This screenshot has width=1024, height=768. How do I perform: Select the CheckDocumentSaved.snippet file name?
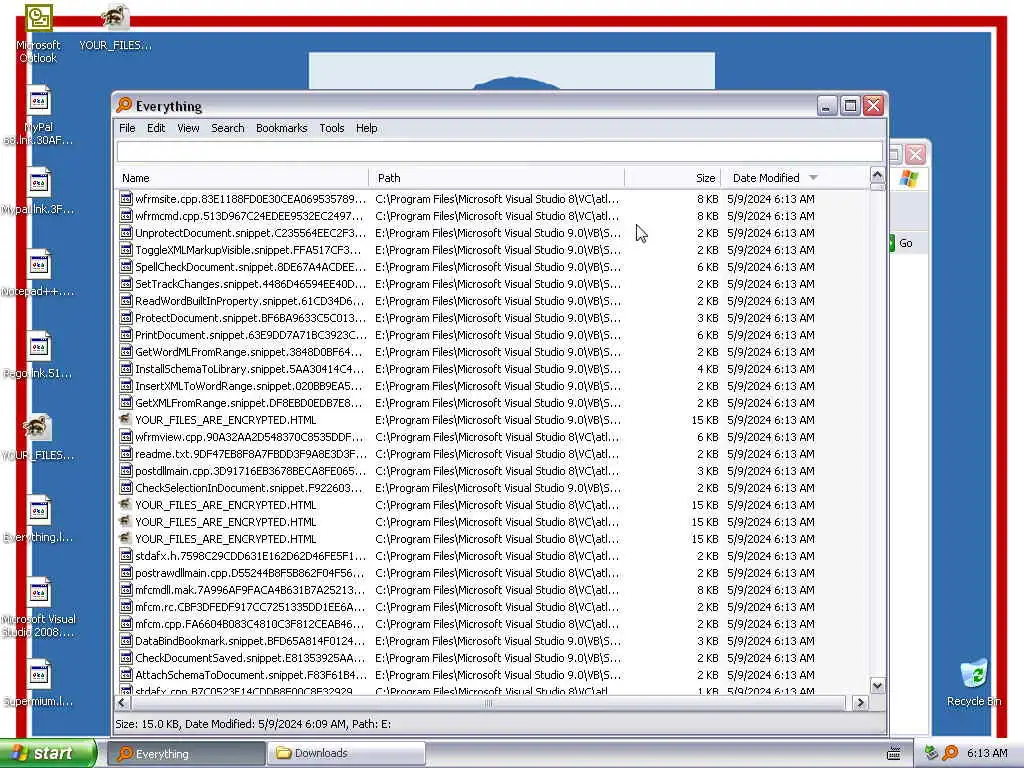pos(250,658)
